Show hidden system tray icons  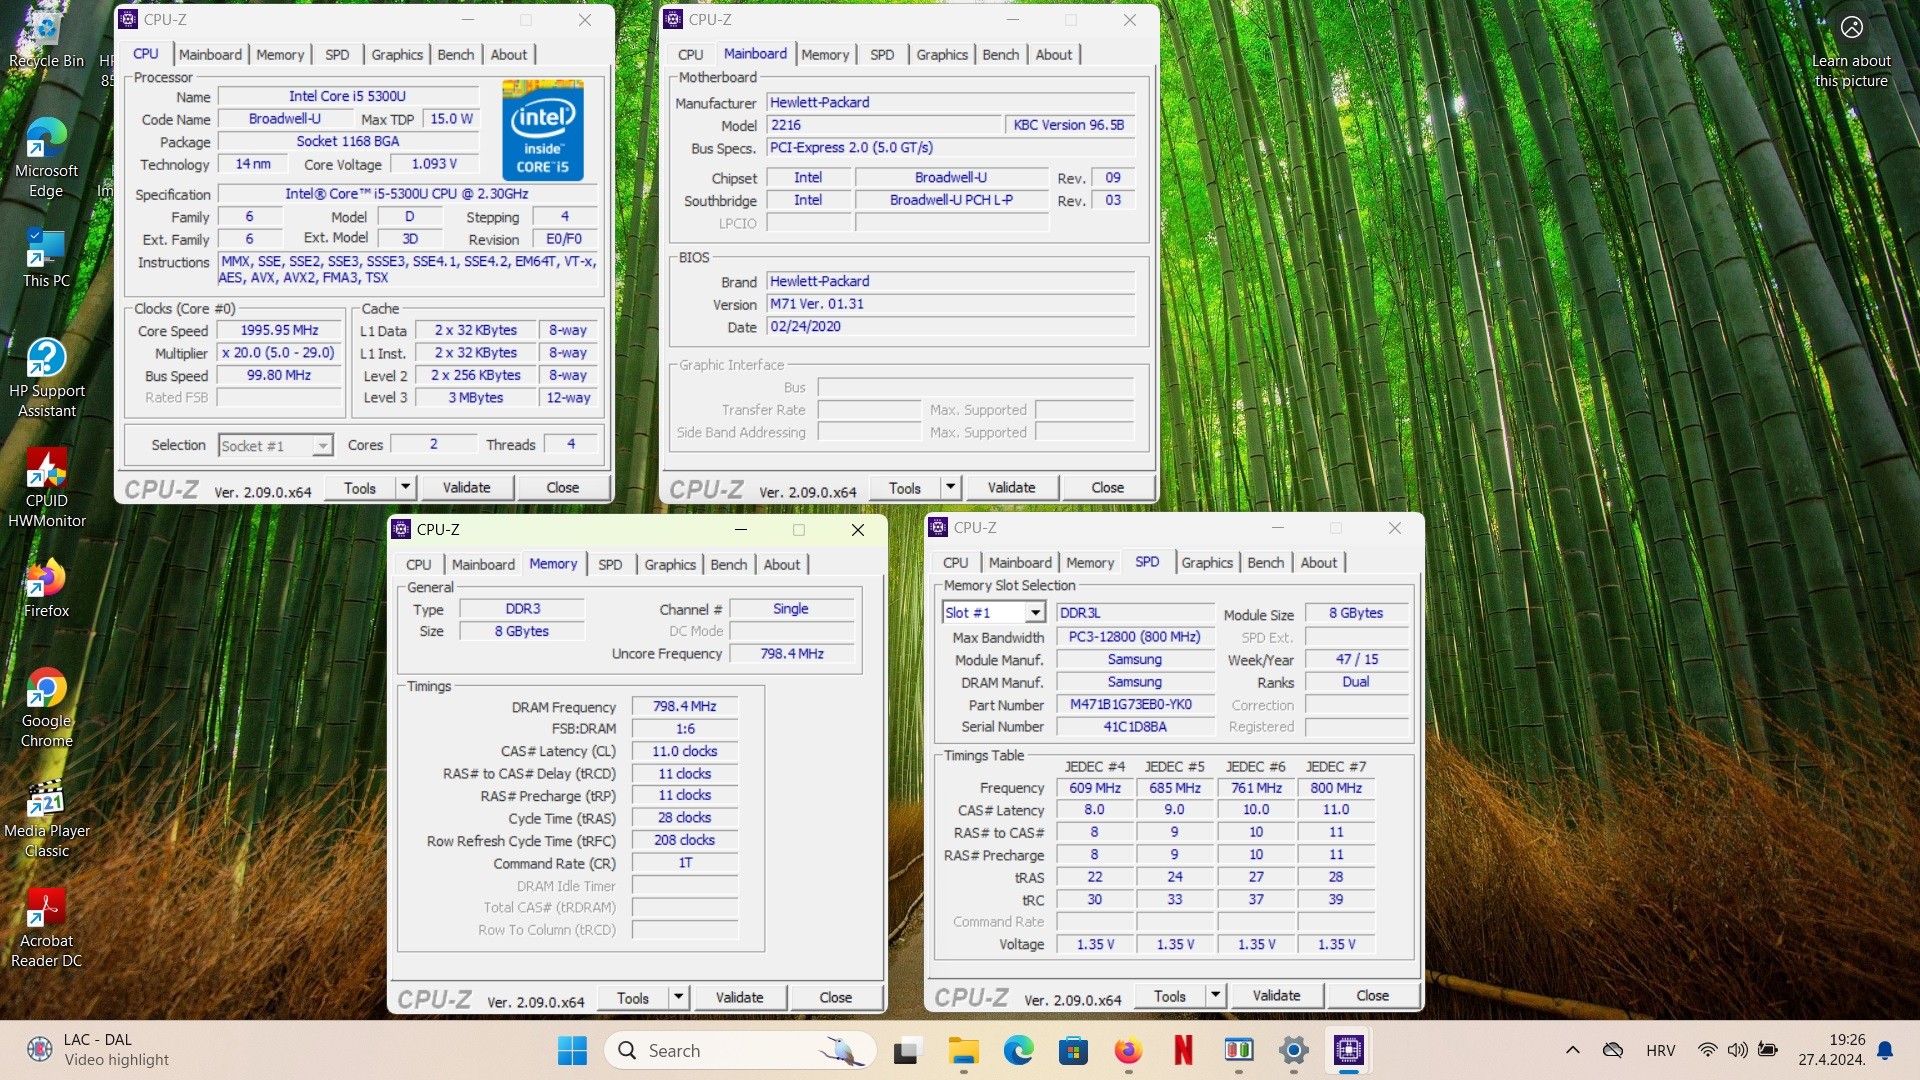[x=1572, y=1050]
